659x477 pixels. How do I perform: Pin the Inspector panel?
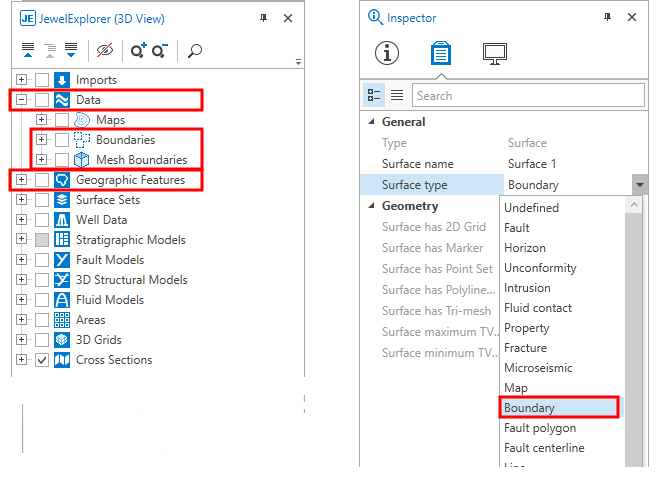(x=607, y=17)
